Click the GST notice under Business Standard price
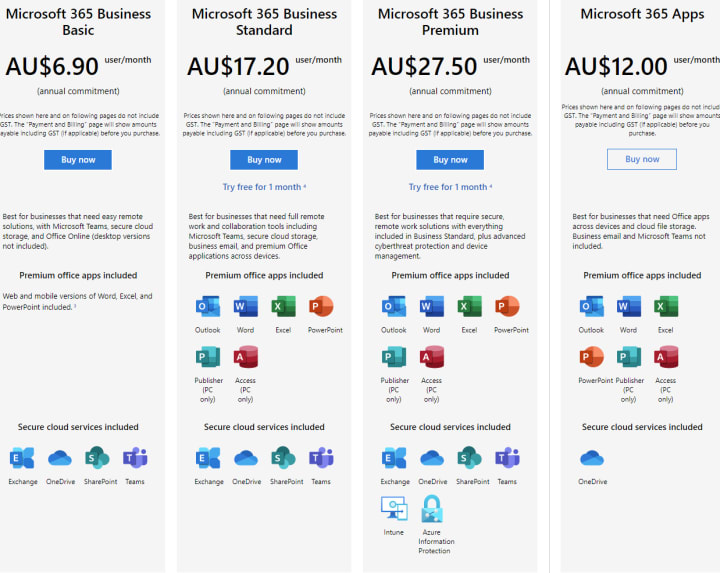This screenshot has width=720, height=573. click(x=264, y=124)
